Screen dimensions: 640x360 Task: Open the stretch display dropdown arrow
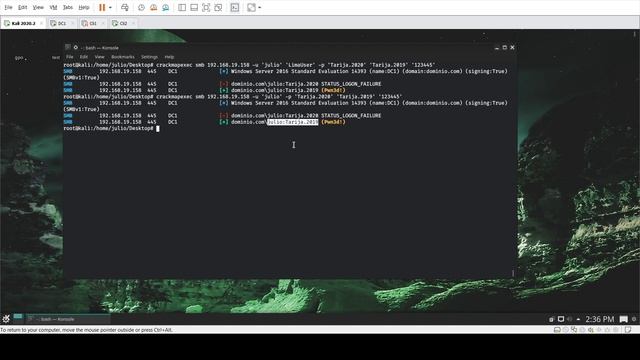(x=260, y=7)
